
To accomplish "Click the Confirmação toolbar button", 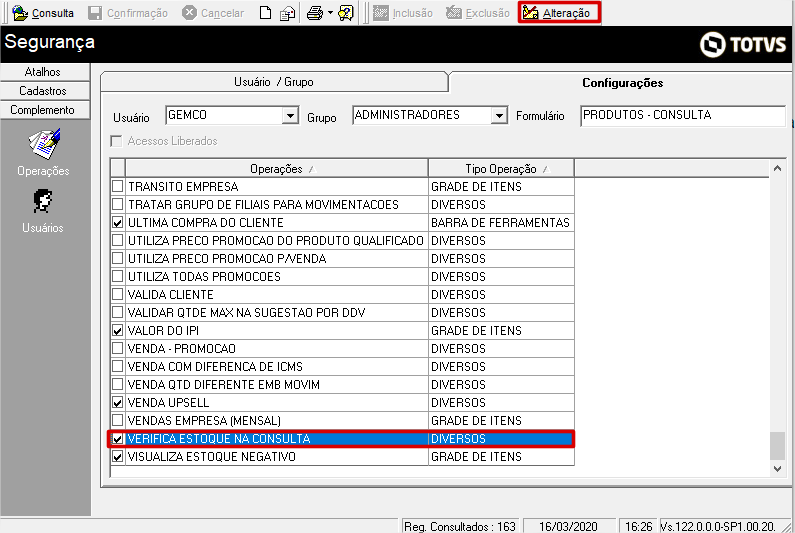I will tap(127, 13).
